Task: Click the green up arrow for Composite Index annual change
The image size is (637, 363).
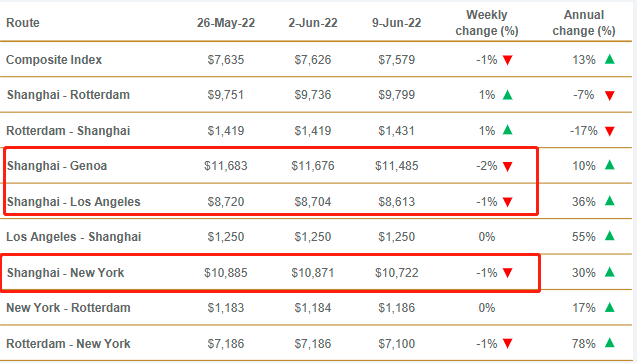Action: (x=609, y=60)
